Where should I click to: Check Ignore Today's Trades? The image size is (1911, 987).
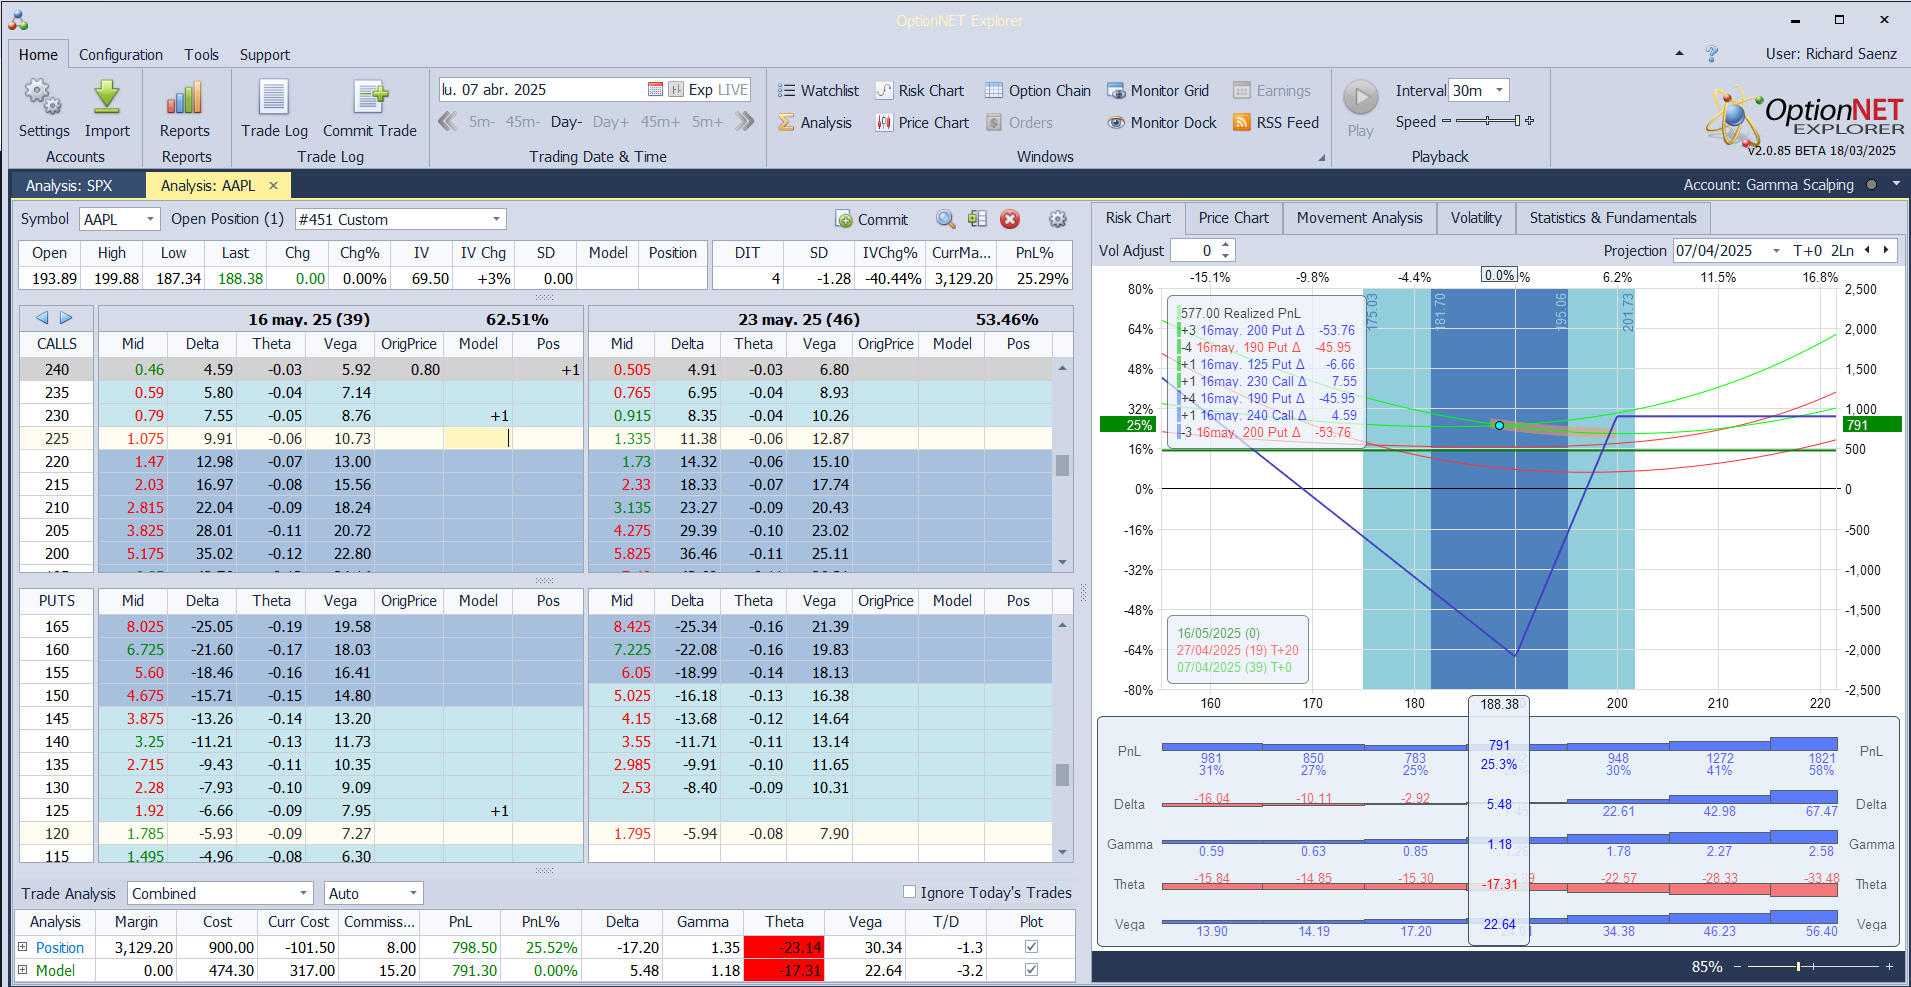pyautogui.click(x=909, y=892)
